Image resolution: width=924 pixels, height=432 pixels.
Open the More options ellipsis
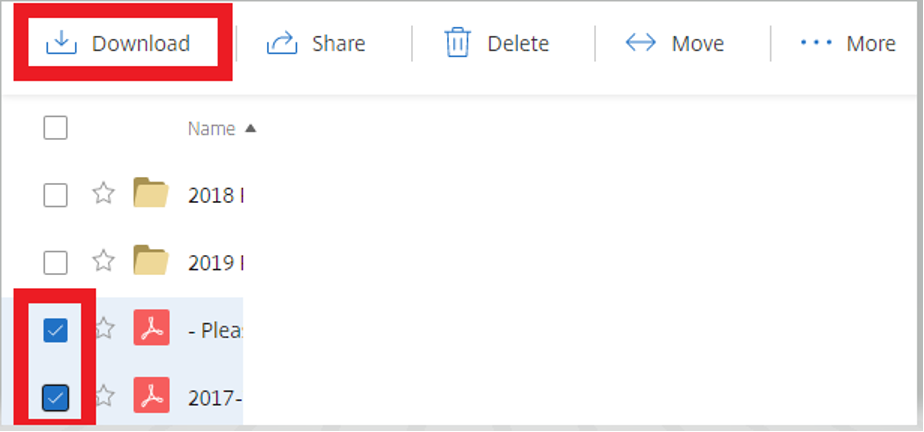(817, 44)
